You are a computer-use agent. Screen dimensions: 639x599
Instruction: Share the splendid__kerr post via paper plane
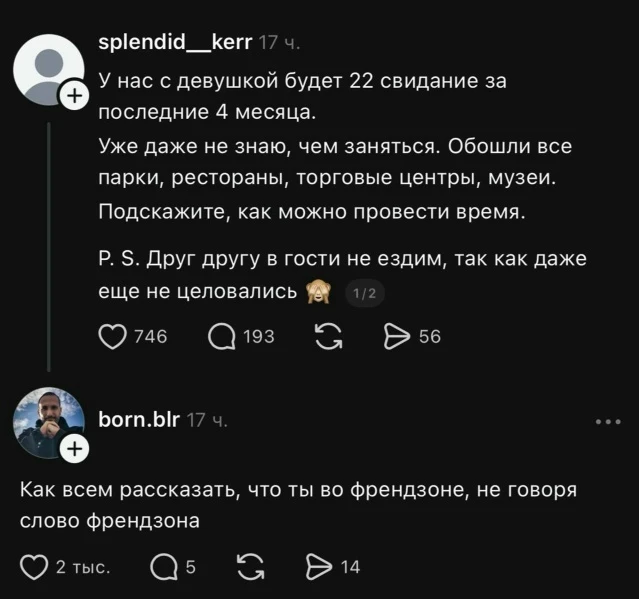(397, 337)
